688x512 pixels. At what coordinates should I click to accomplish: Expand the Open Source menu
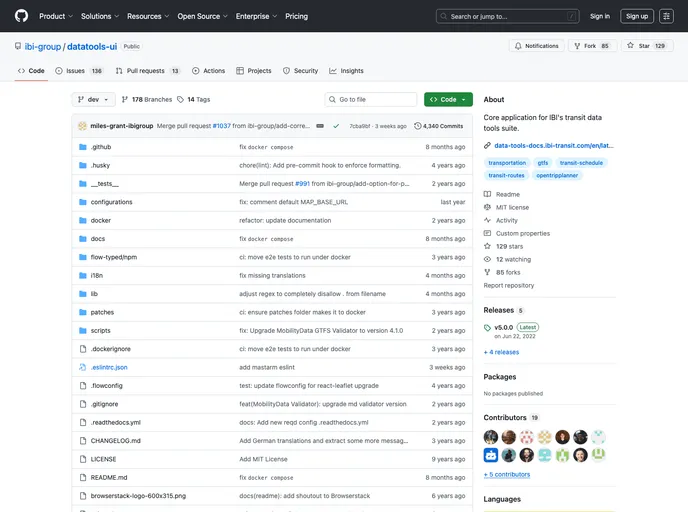click(x=202, y=16)
